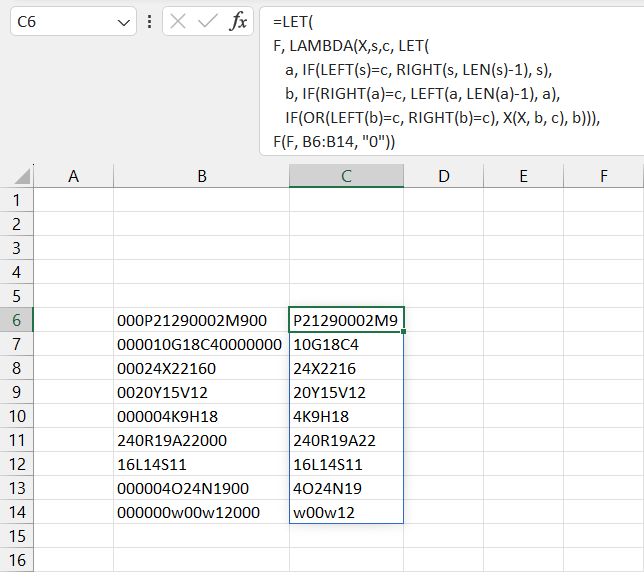Click result cell 24X2216
Viewport: 644px width, 572px height.
pyautogui.click(x=346, y=368)
